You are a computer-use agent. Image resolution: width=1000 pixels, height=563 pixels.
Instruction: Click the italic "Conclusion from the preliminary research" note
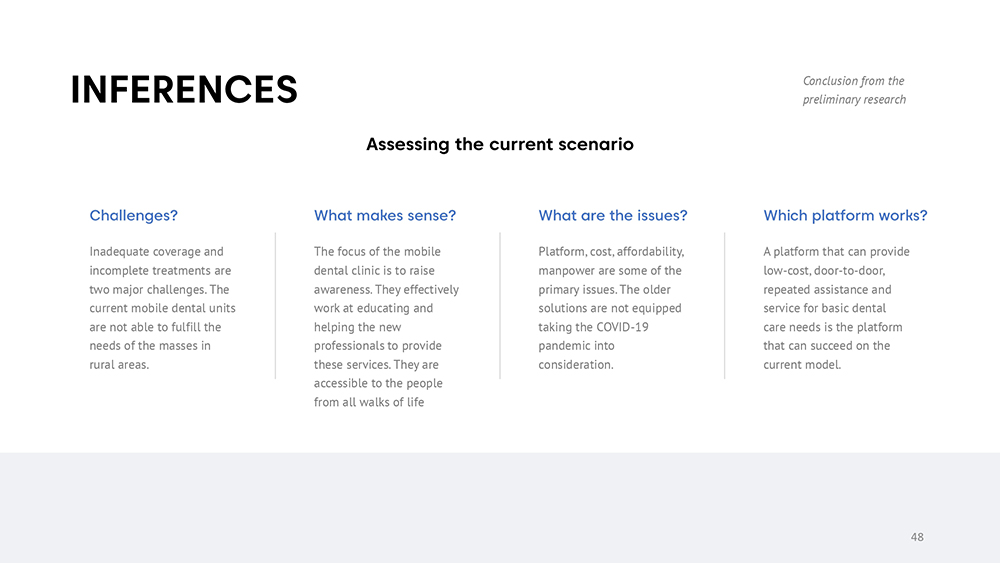point(853,90)
